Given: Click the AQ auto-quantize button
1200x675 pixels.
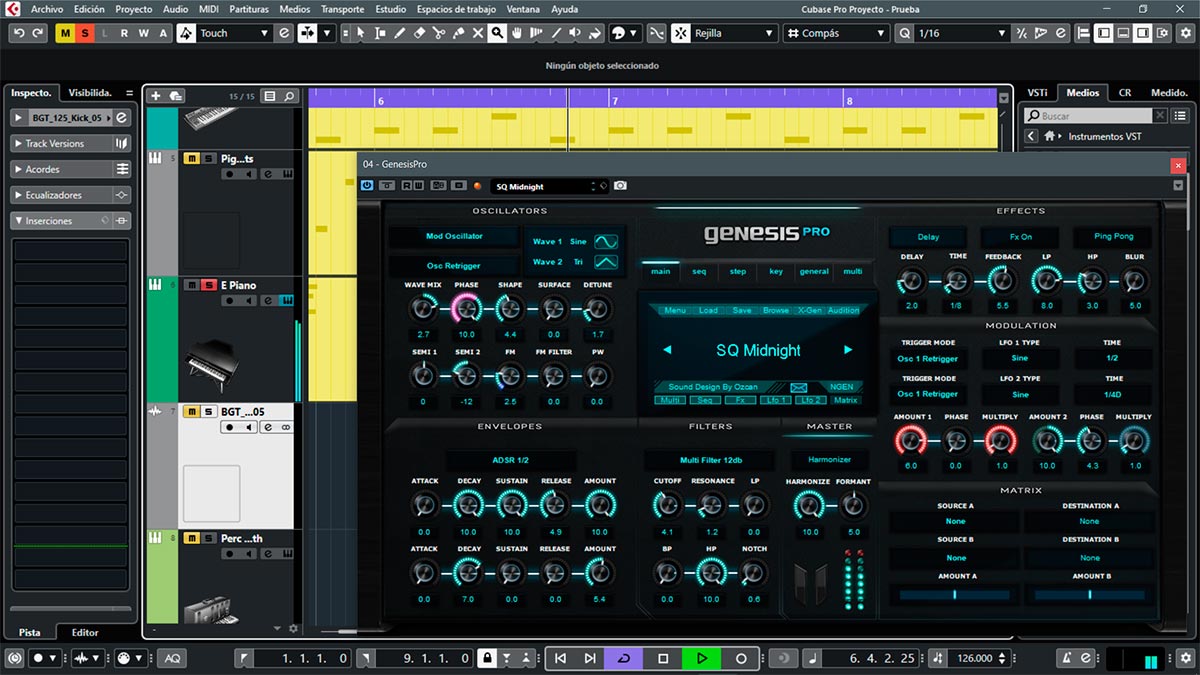Looking at the screenshot, I should click(173, 658).
